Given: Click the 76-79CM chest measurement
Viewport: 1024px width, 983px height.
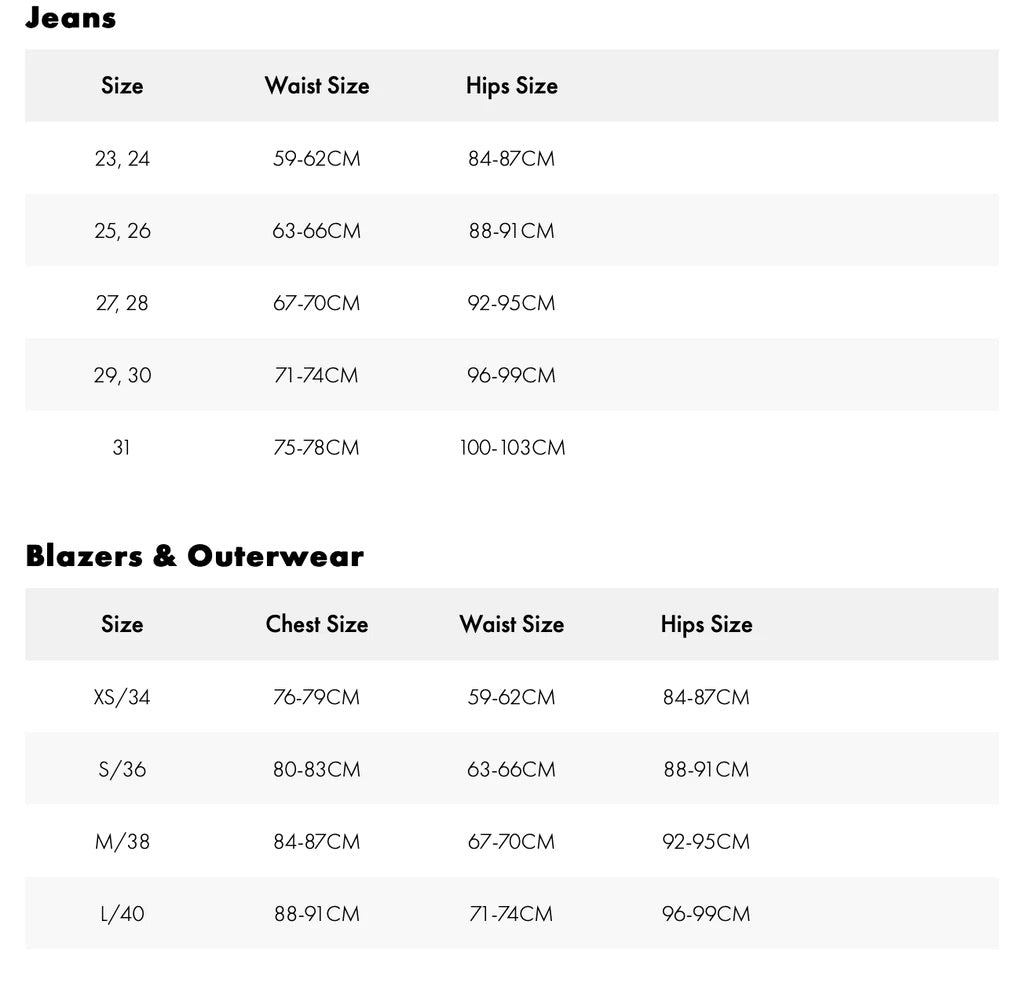Looking at the screenshot, I should click(316, 697).
